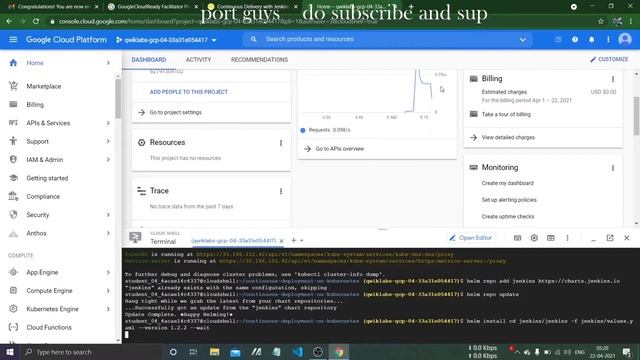The height and width of the screenshot is (360, 640).
Task: Expand the Home submenu chevron
Action: pyautogui.click(x=108, y=63)
